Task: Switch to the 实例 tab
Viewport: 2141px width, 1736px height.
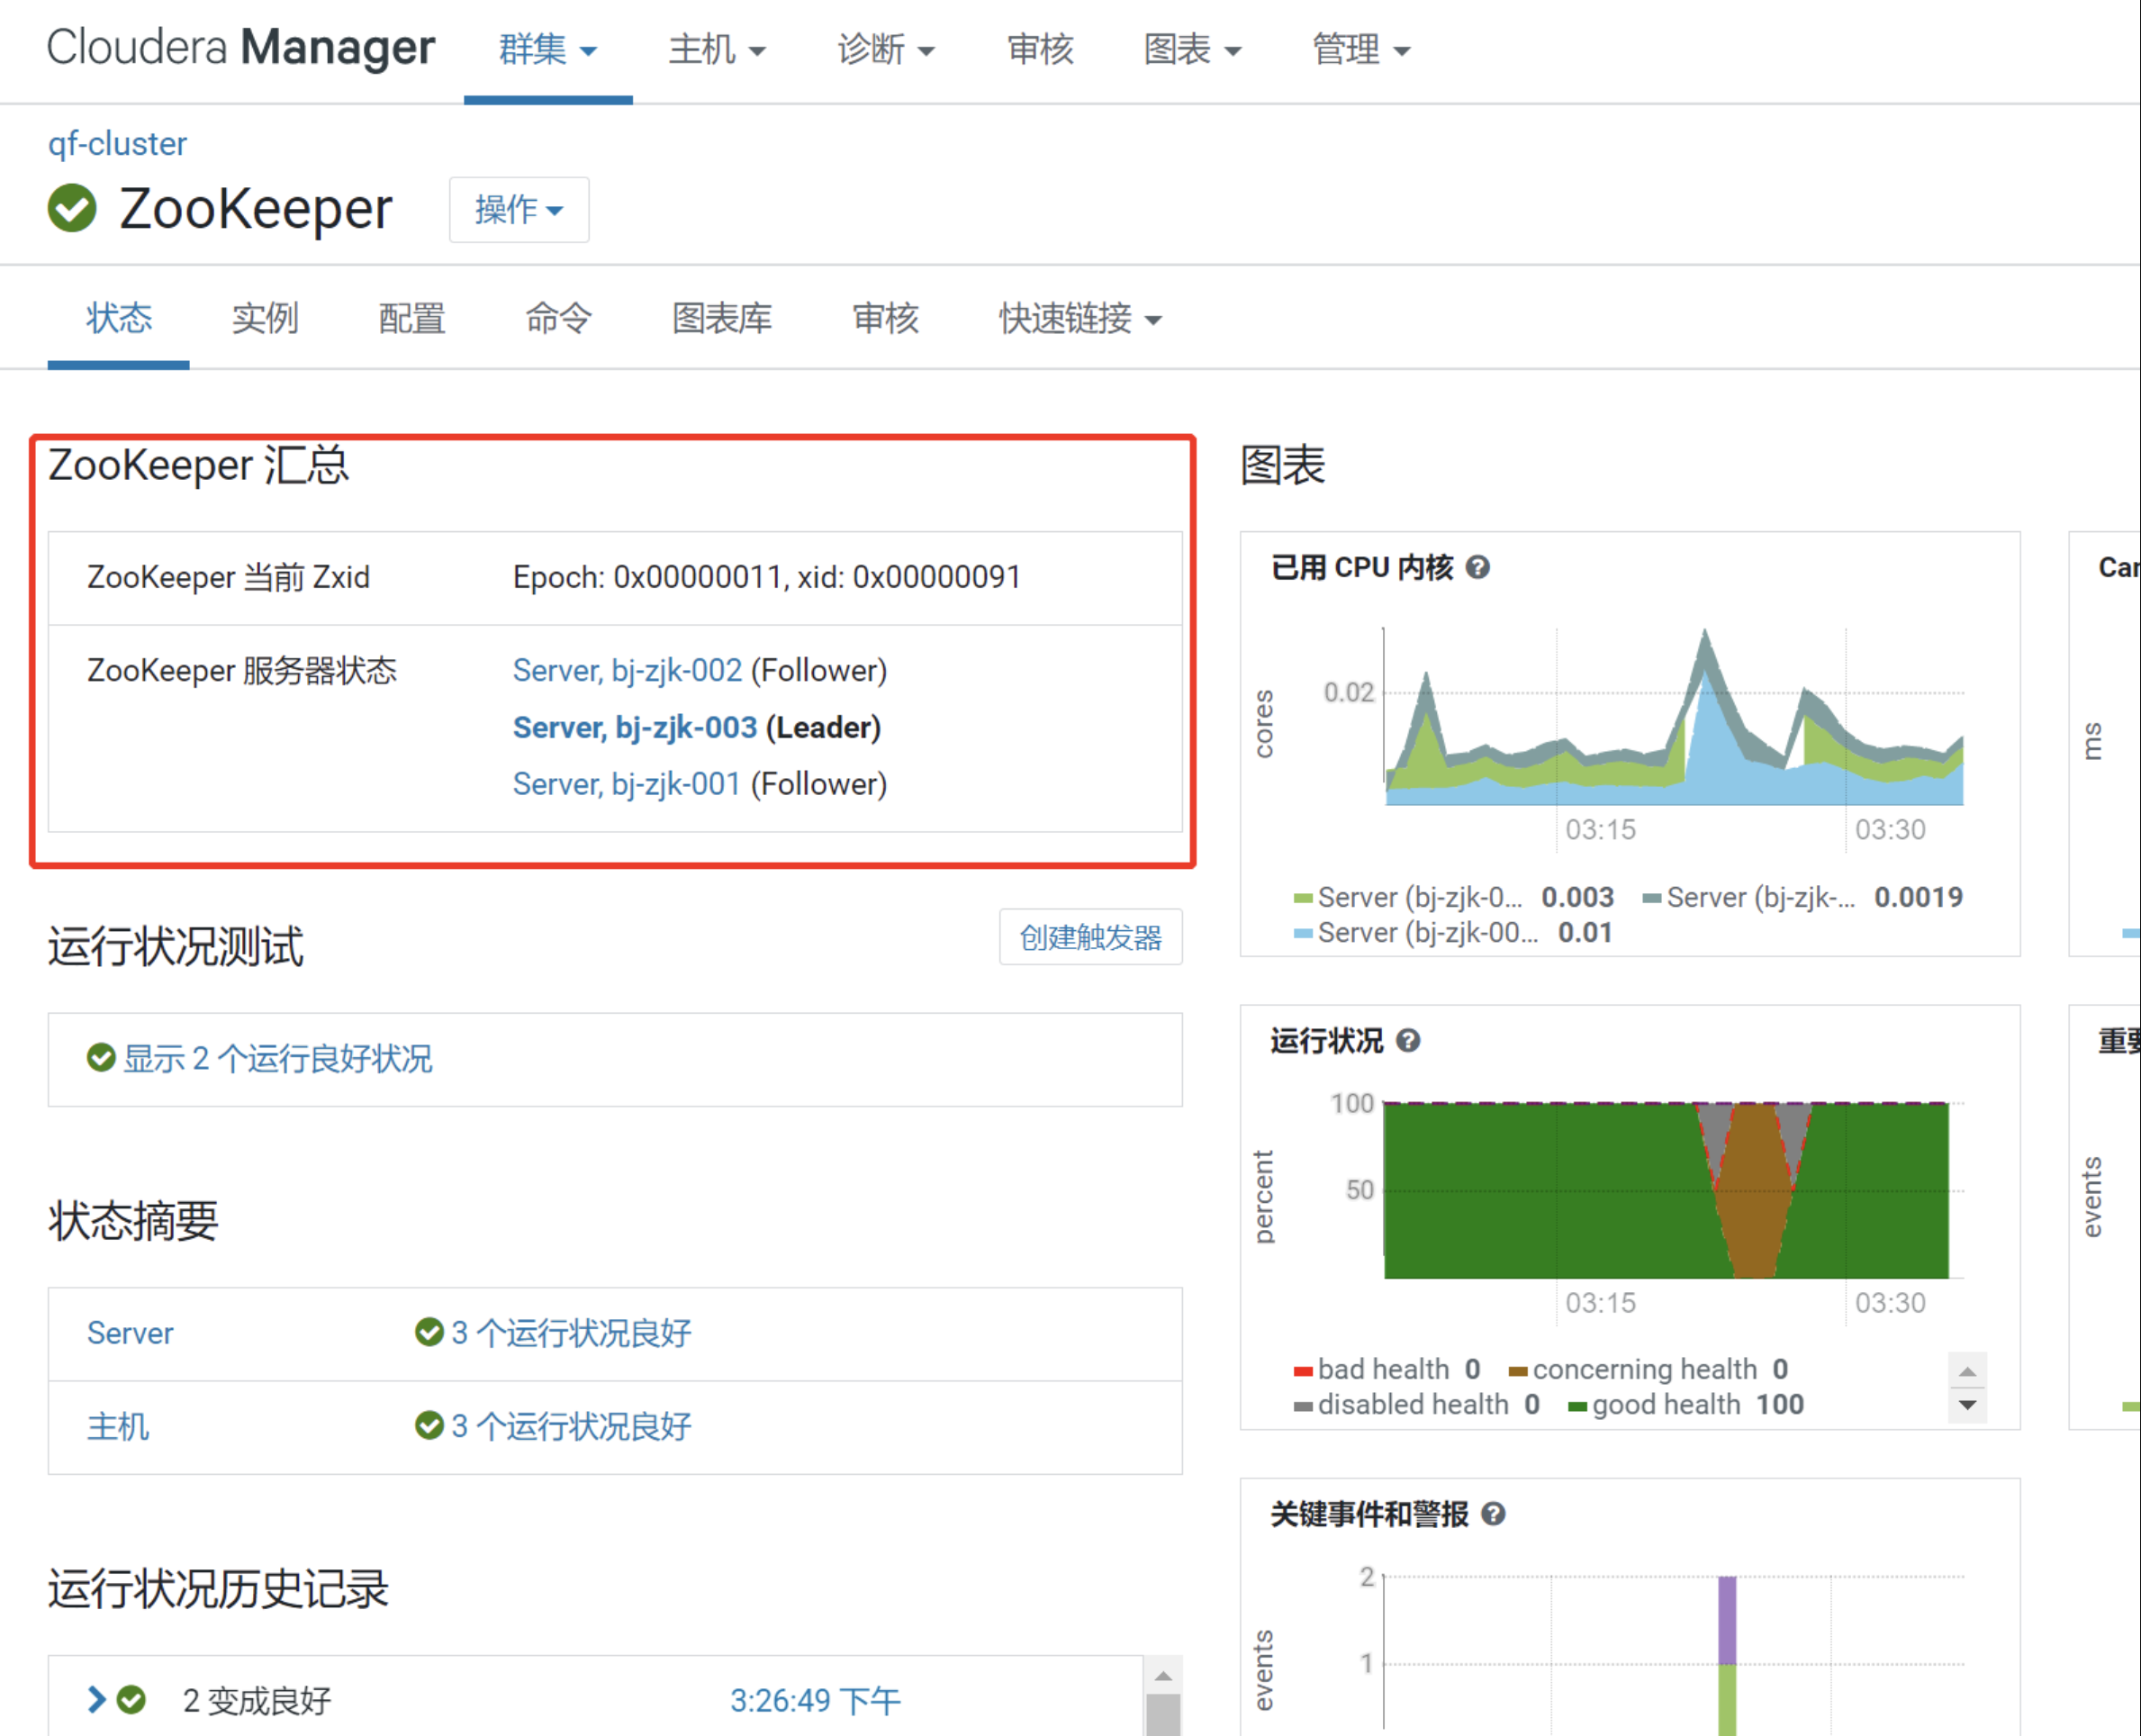Action: (264, 318)
